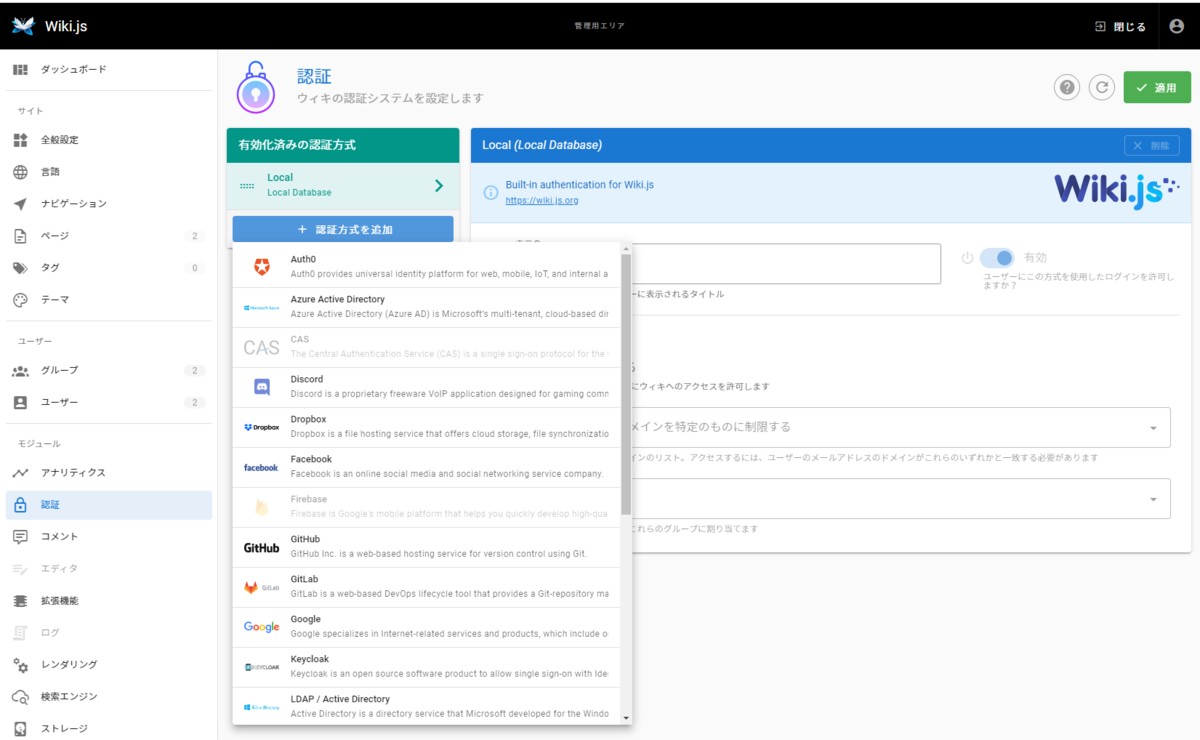Expand the Local strategy chevron
Image resolution: width=1200 pixels, height=740 pixels.
coord(438,185)
